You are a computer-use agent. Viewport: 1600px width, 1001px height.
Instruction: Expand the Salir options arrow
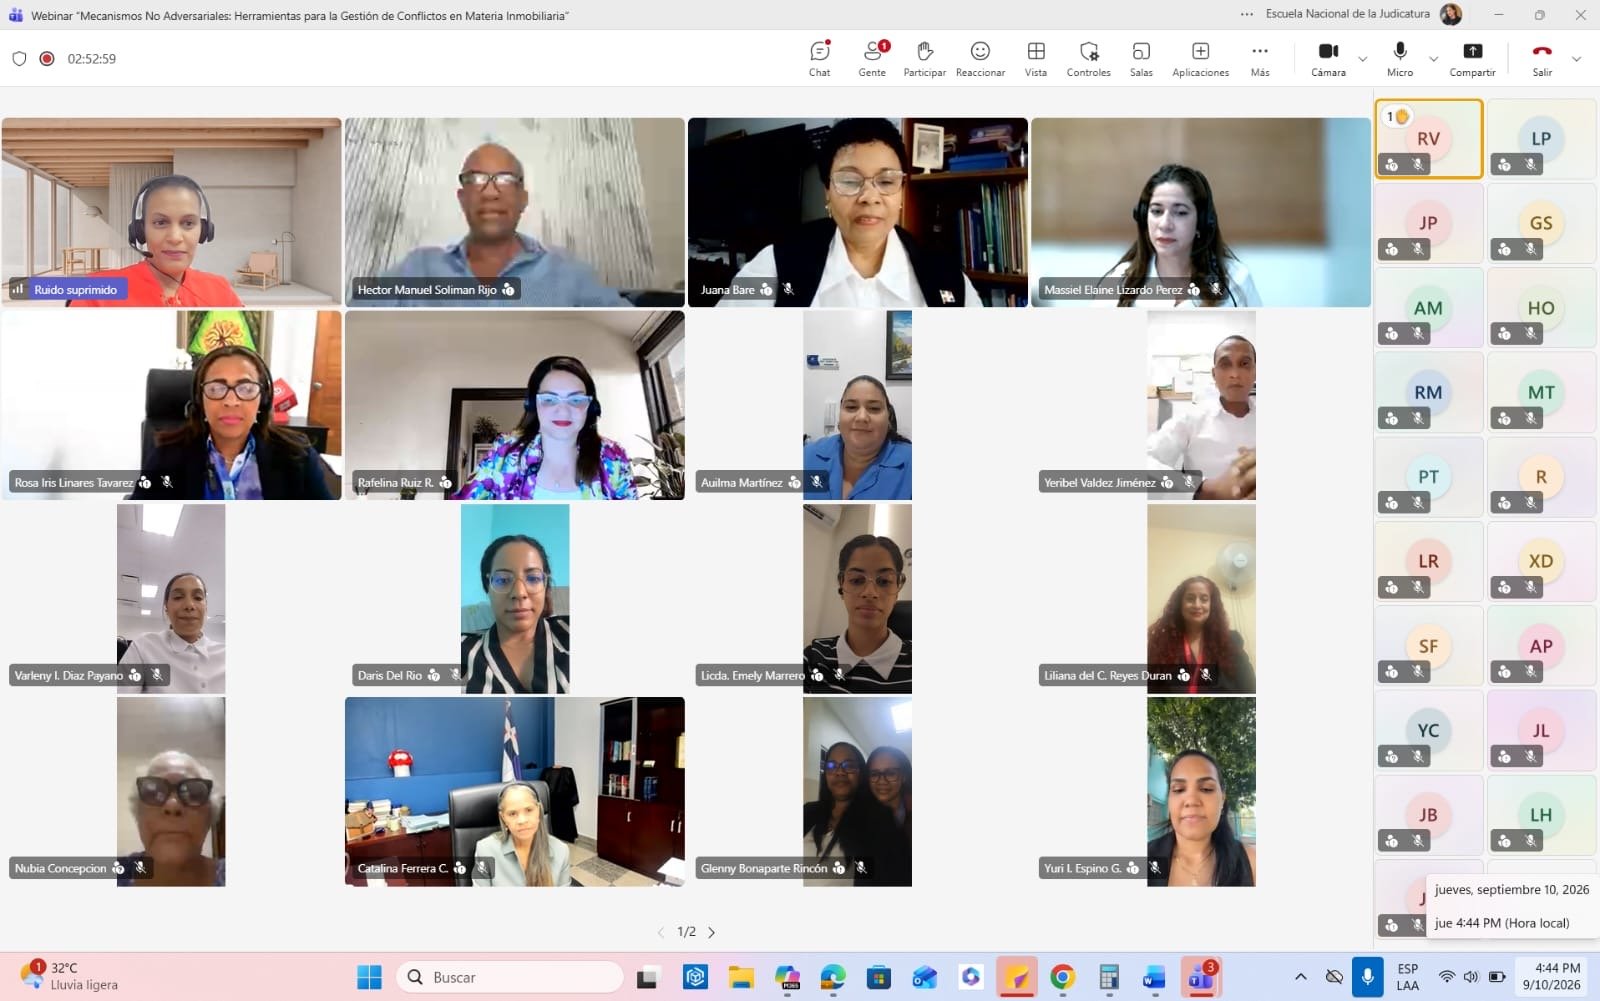1576,59
